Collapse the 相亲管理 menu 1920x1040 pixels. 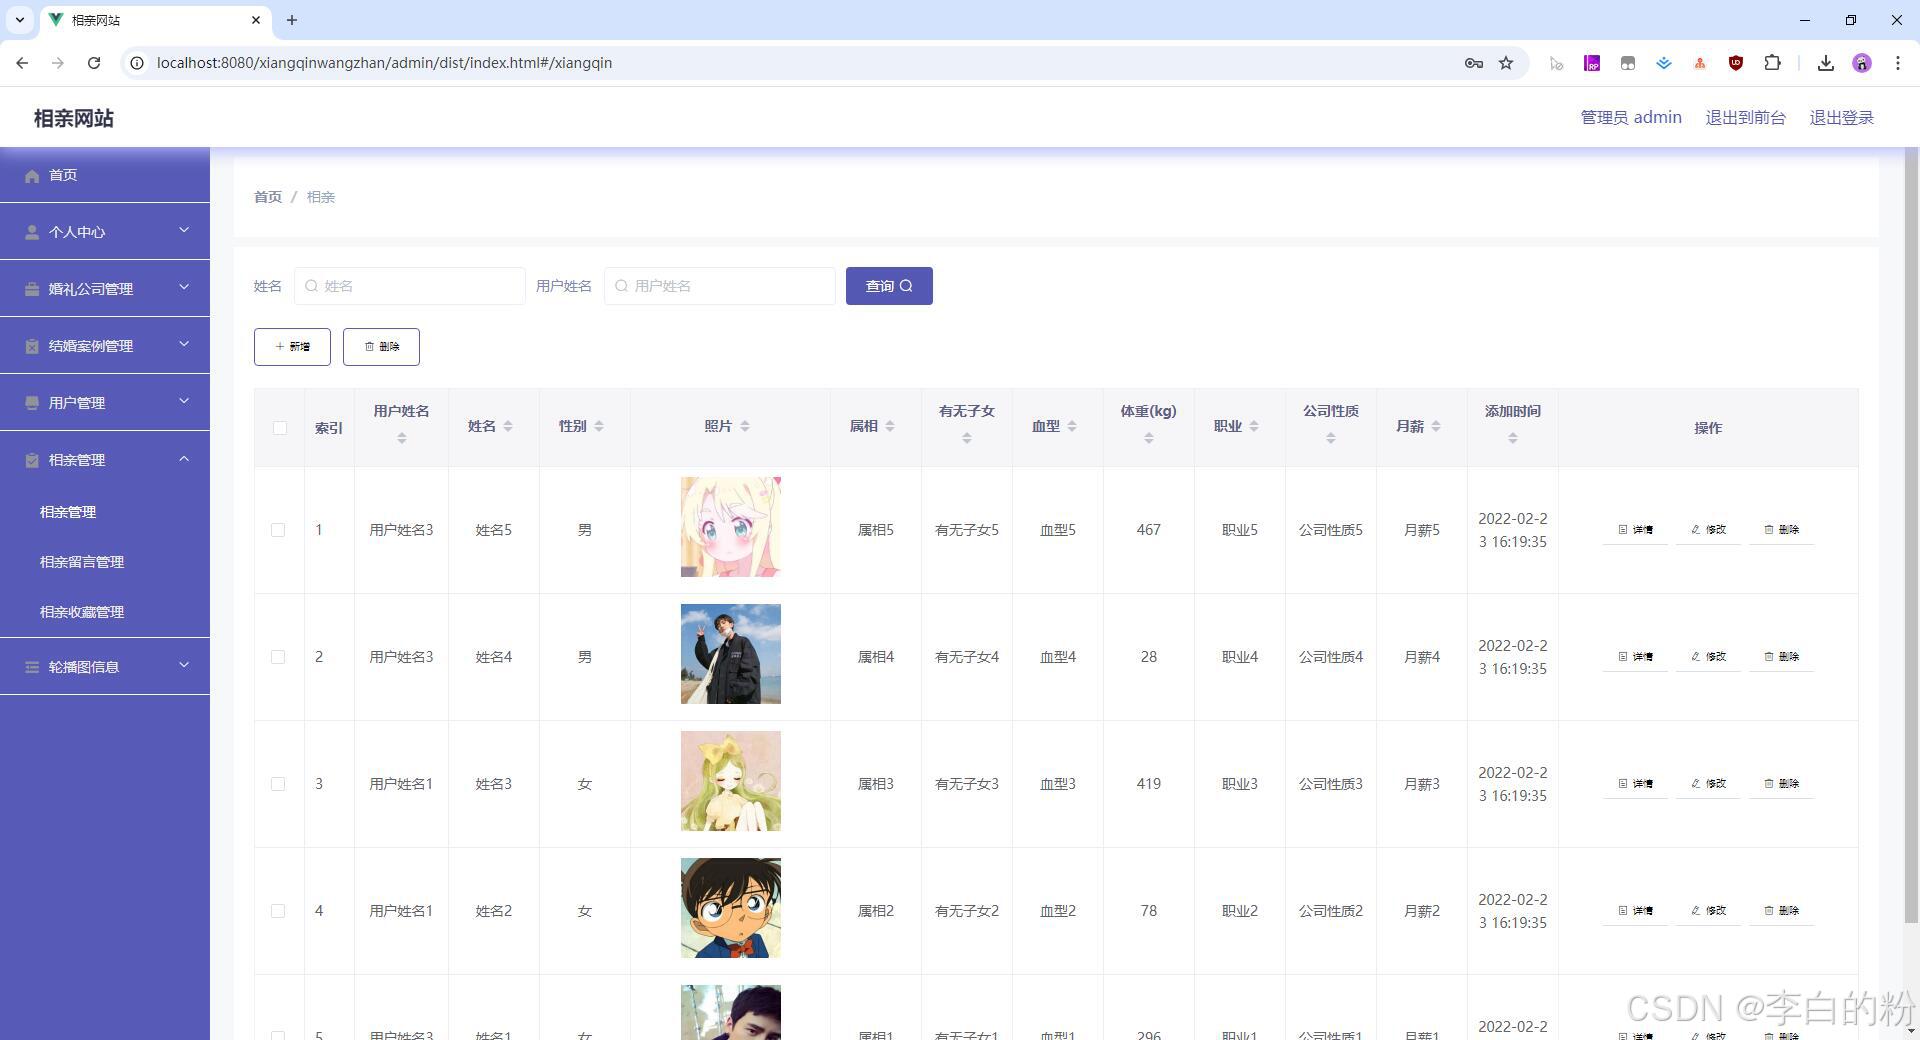click(x=184, y=459)
